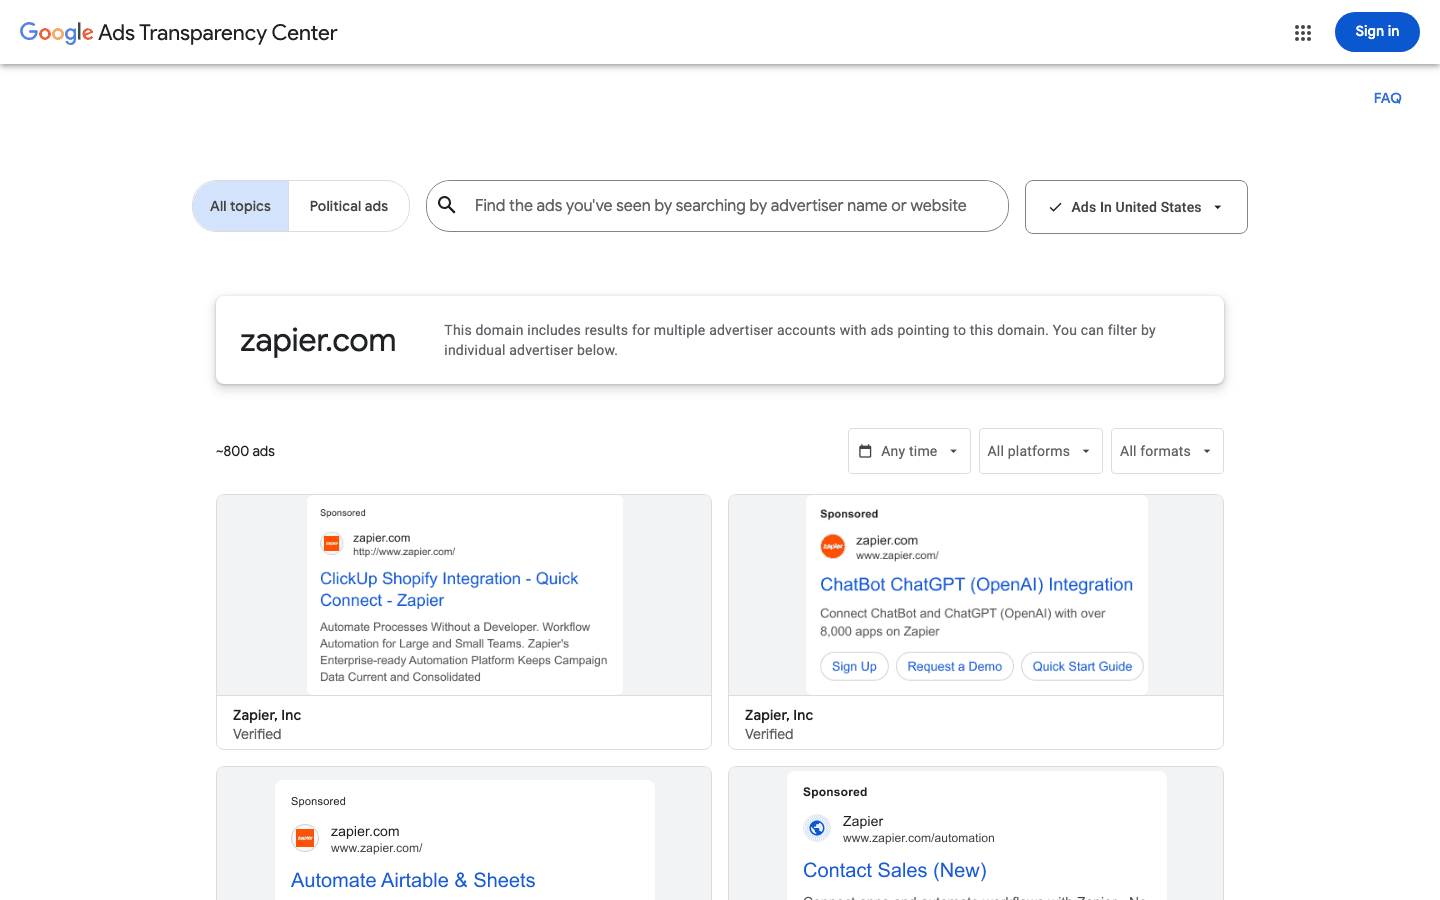1440x900 pixels.
Task: Click Zapier, Inc under ClickUp Shopify ad
Action: tap(267, 715)
